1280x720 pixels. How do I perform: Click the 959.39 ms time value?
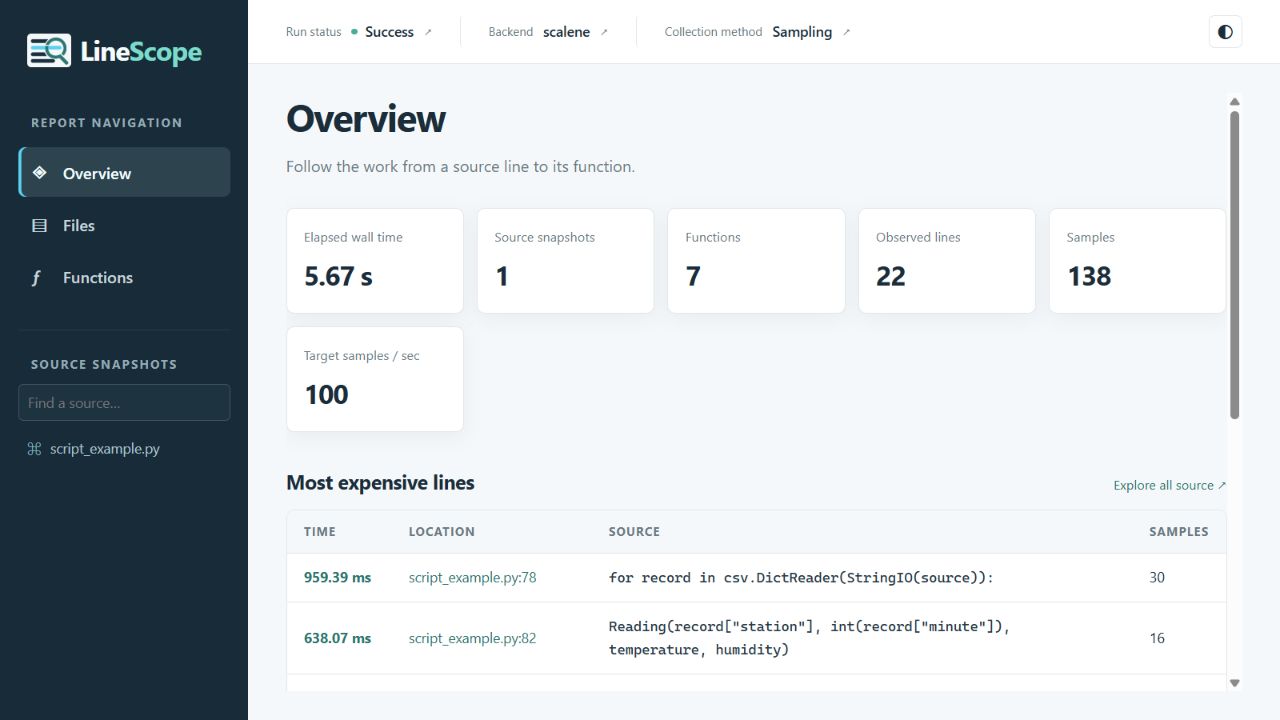(337, 577)
